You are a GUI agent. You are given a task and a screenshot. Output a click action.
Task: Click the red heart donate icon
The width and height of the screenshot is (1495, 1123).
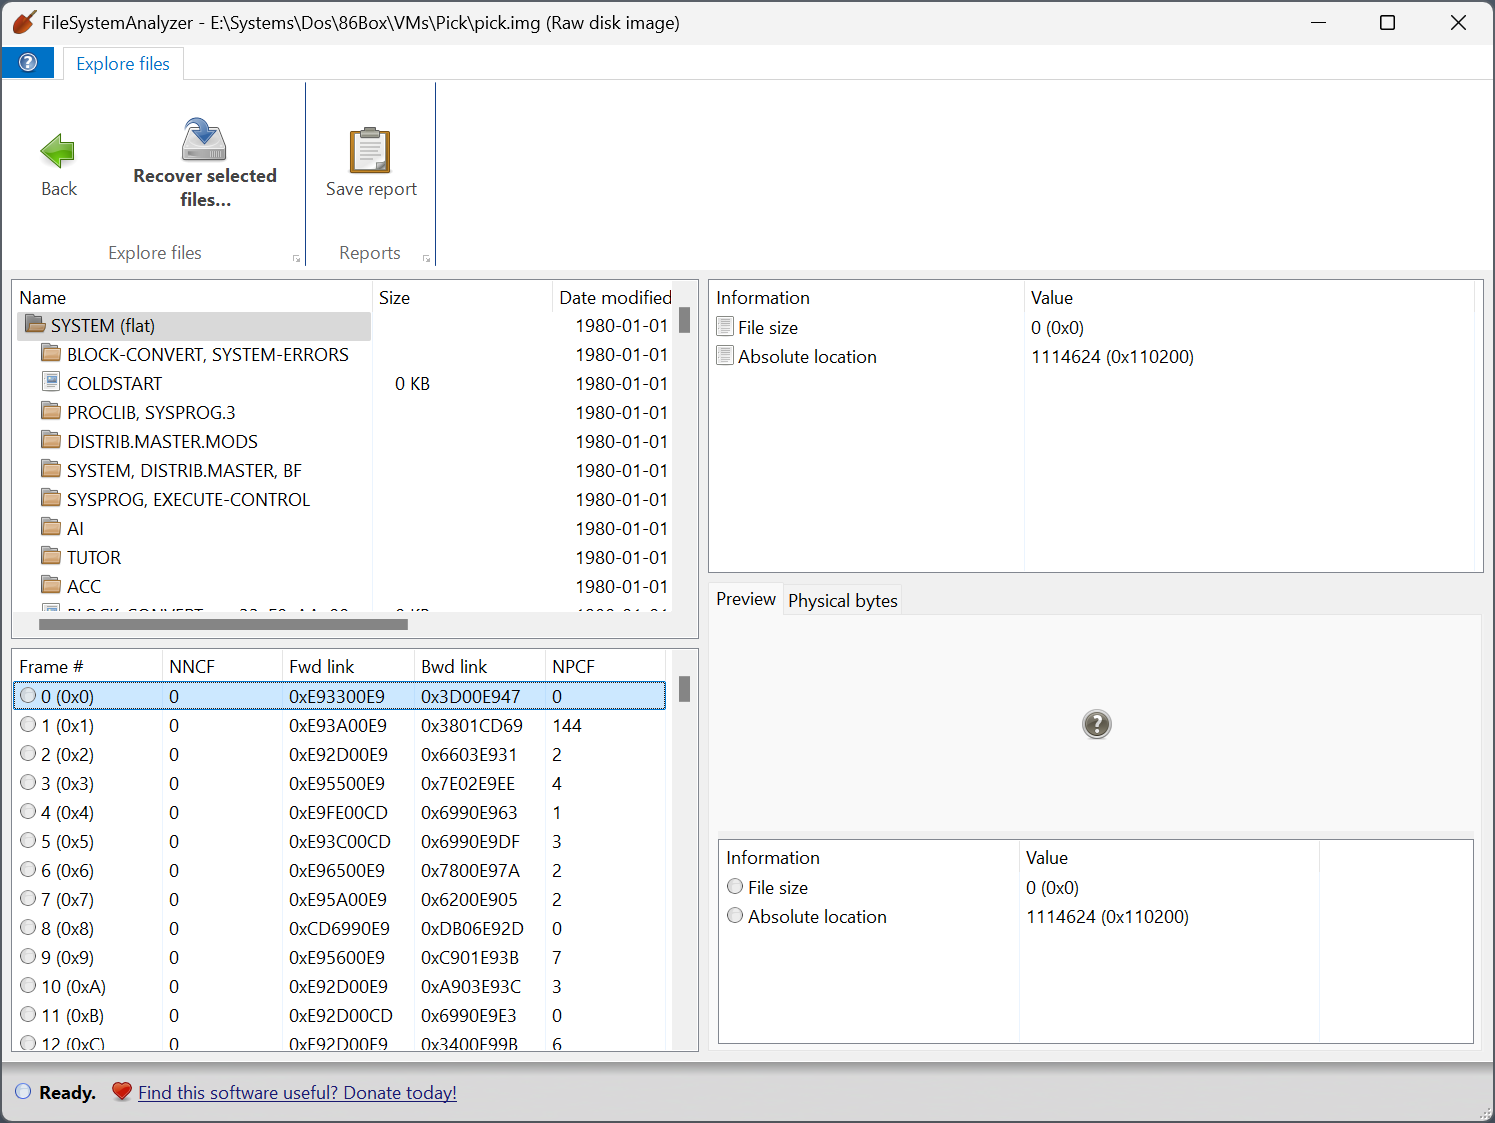[x=121, y=1091]
